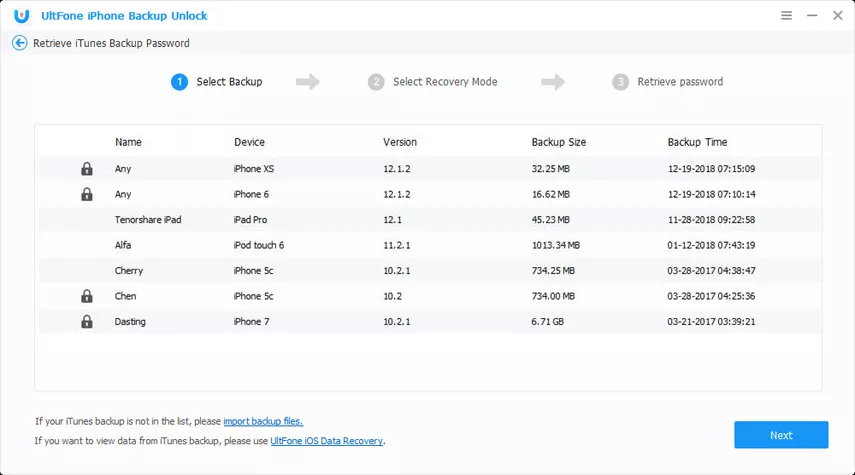
Task: Click version 12.1 of iPad Pro
Action: [x=392, y=220]
